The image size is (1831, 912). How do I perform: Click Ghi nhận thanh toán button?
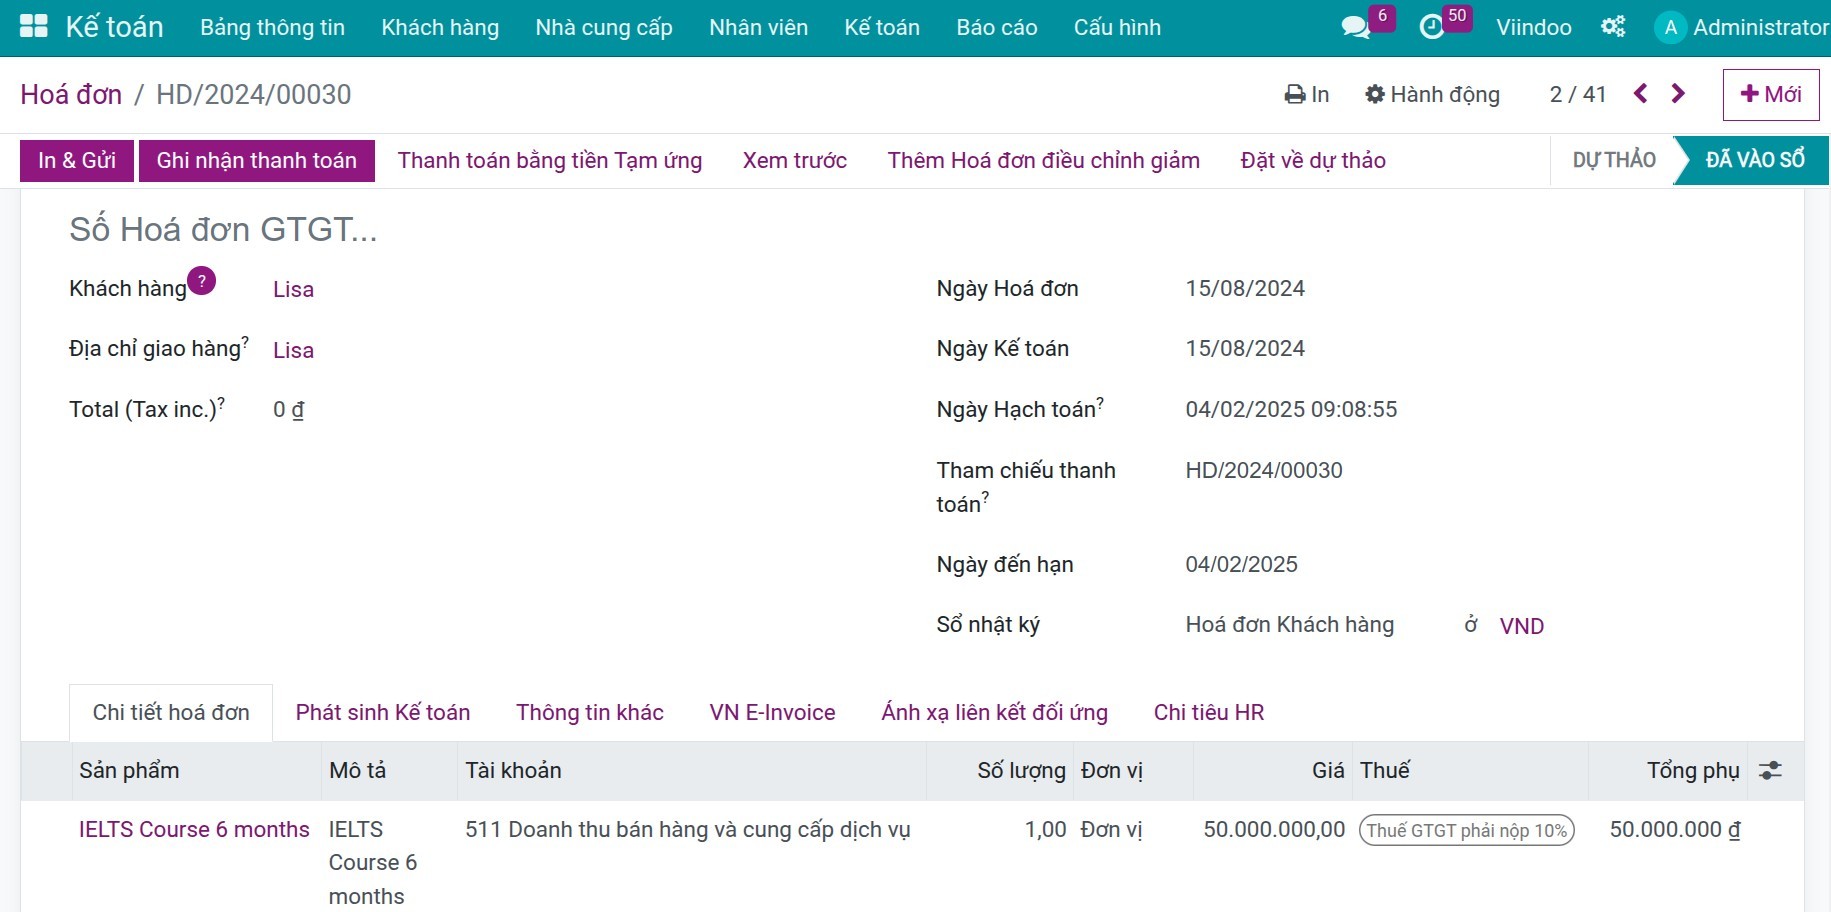pos(256,160)
